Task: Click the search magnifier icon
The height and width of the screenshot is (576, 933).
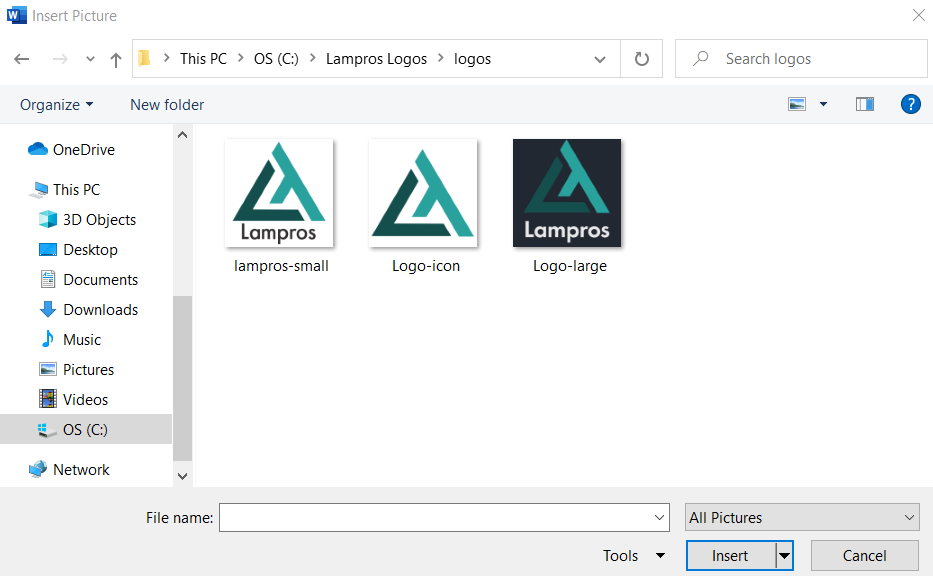Action: (701, 58)
